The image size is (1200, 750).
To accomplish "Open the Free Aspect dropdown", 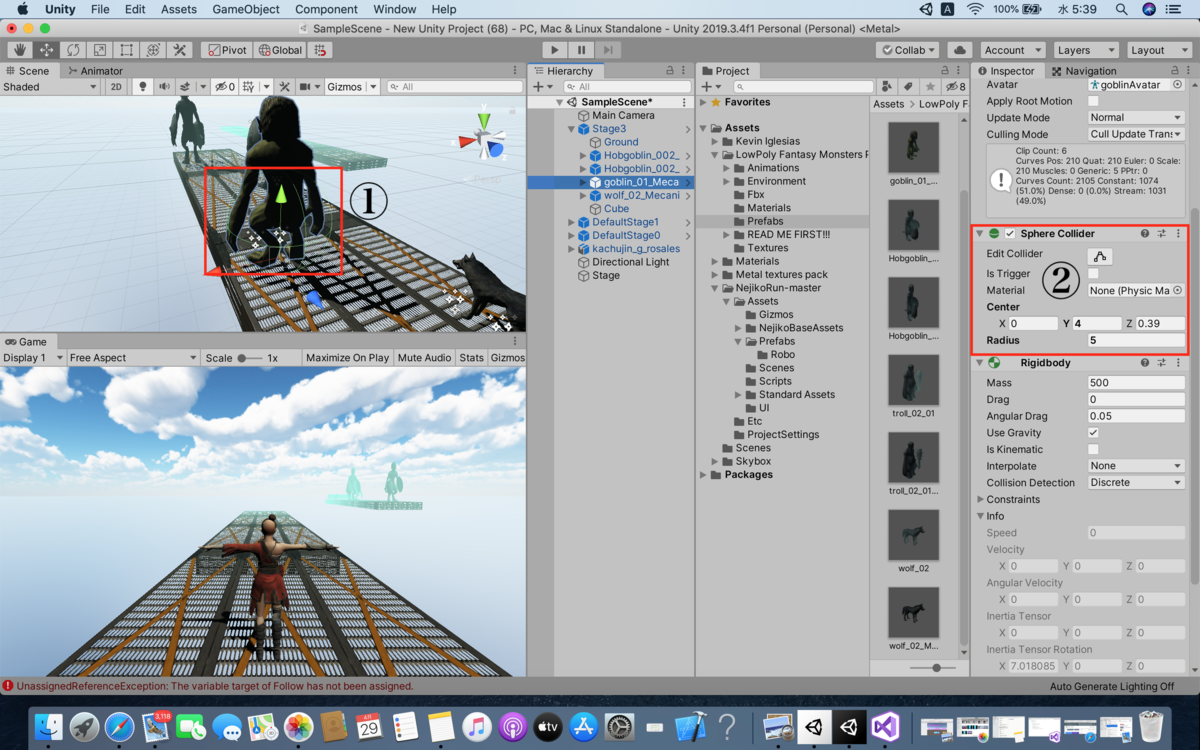I will (x=133, y=358).
